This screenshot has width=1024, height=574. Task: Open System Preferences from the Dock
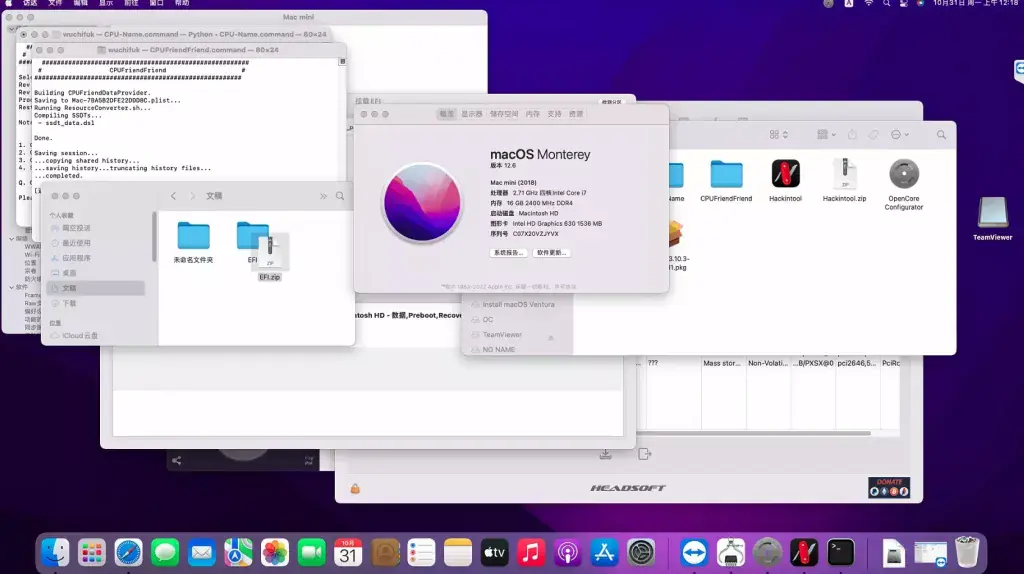641,553
